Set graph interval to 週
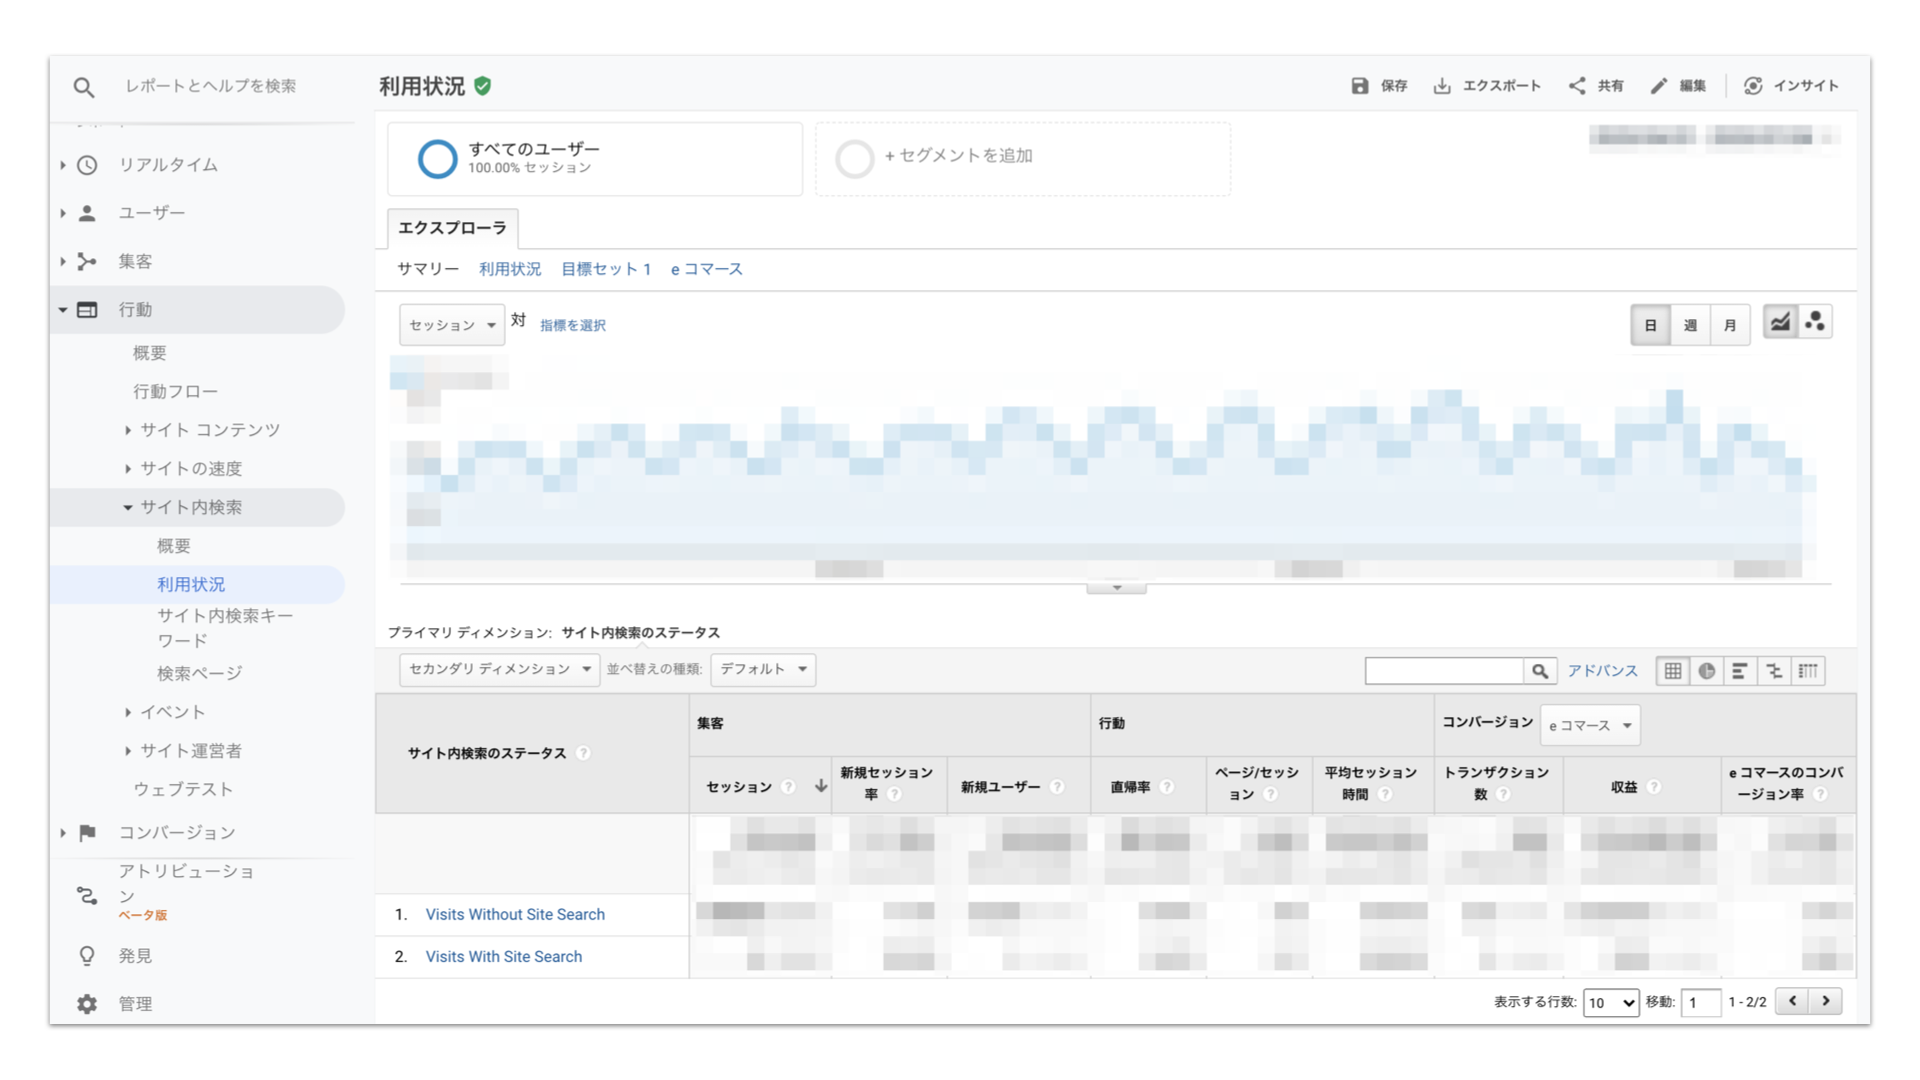The image size is (1920, 1080). click(x=1690, y=325)
